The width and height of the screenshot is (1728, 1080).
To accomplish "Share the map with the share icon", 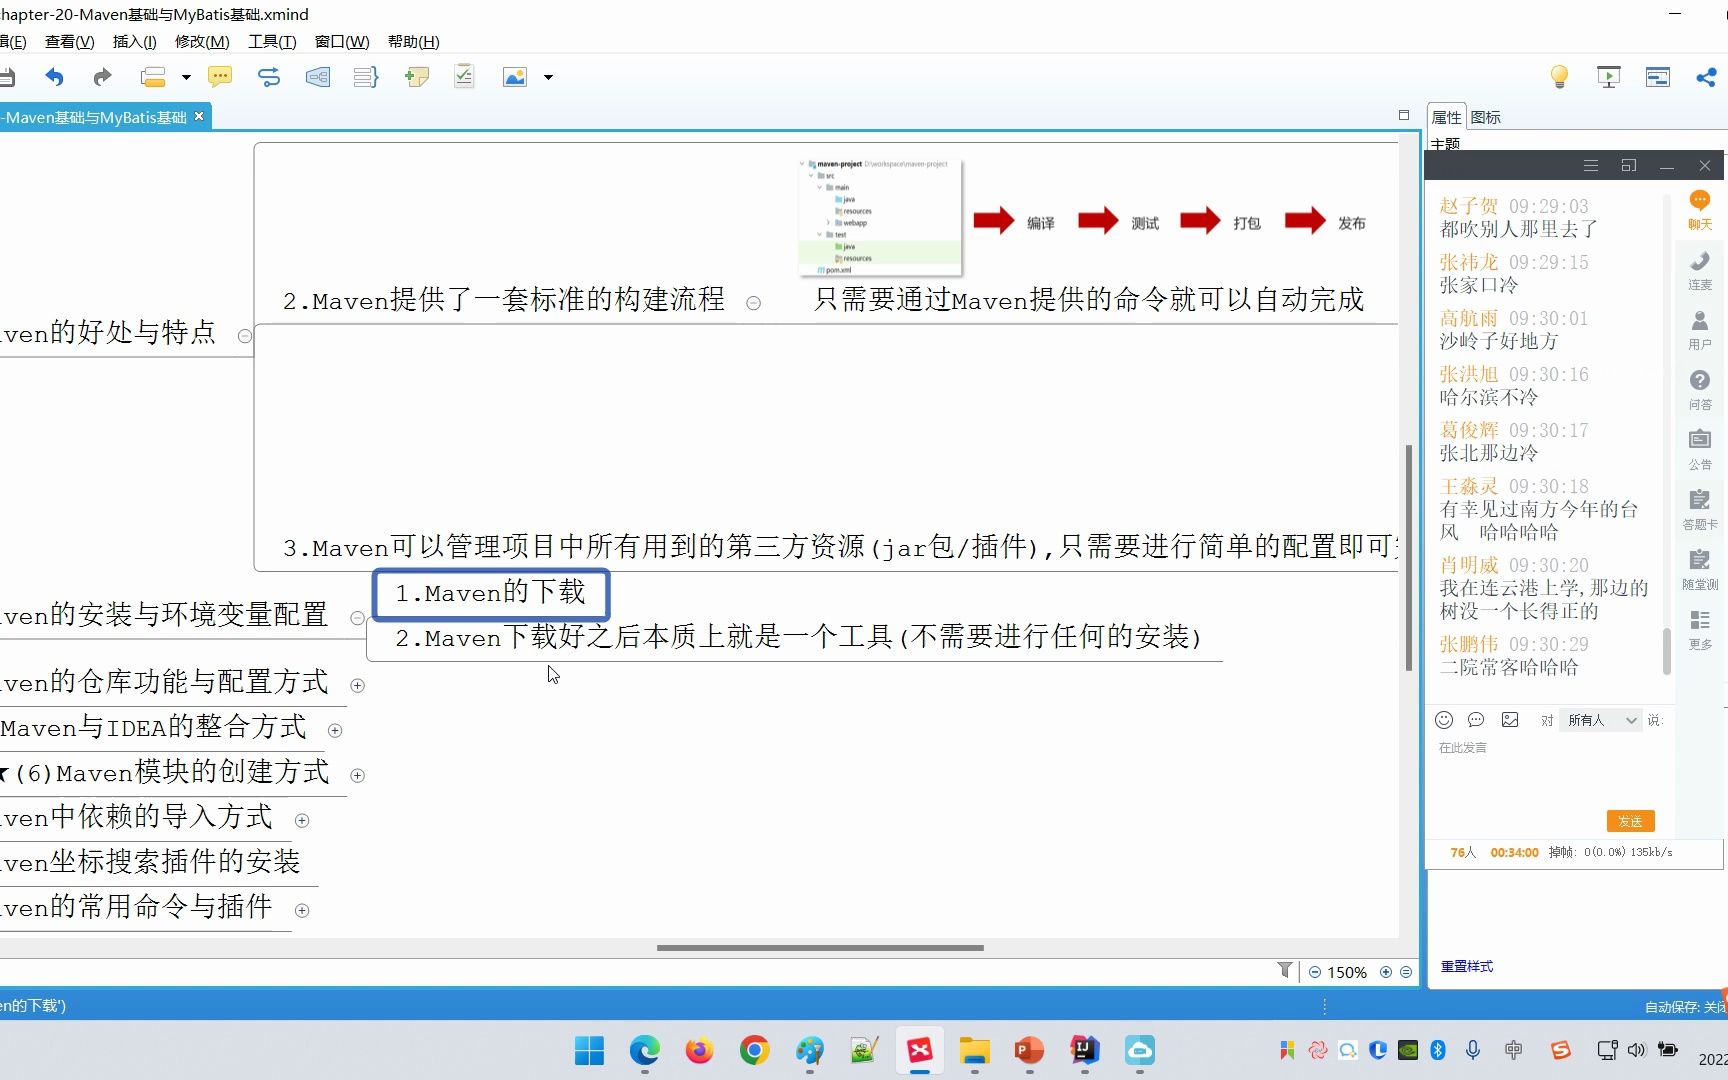I will (1706, 77).
